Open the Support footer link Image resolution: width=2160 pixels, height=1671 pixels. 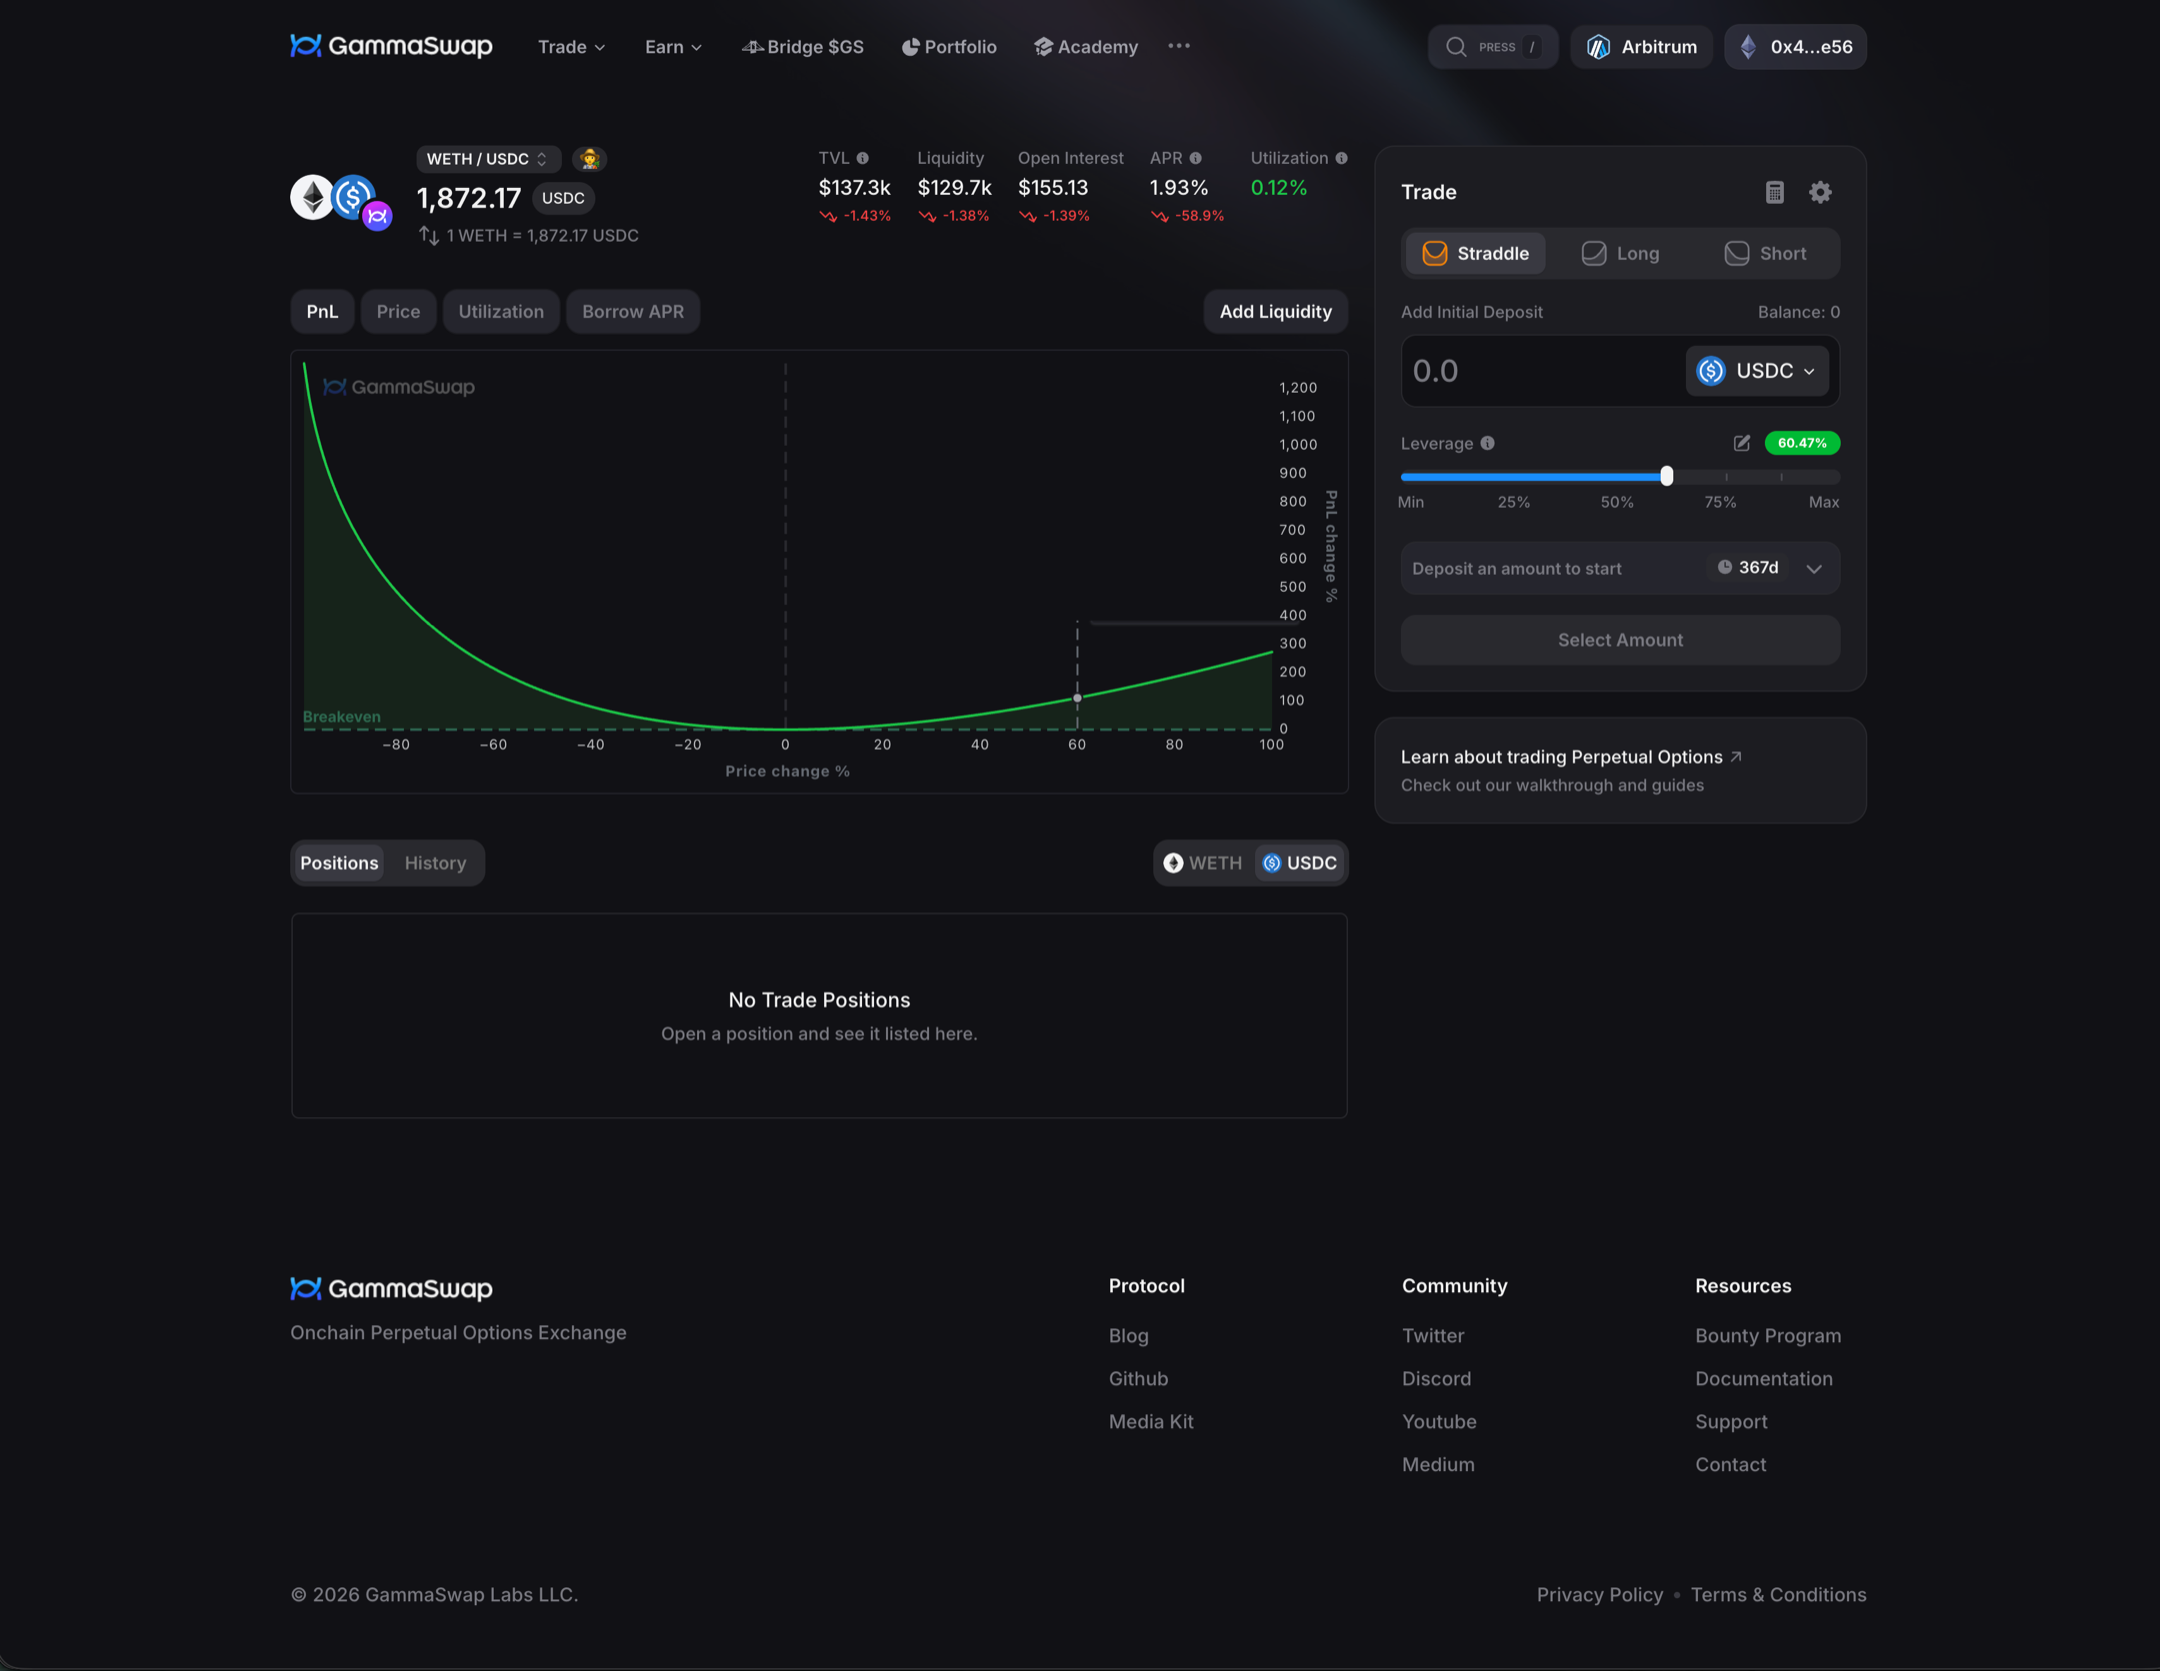(x=1731, y=1421)
